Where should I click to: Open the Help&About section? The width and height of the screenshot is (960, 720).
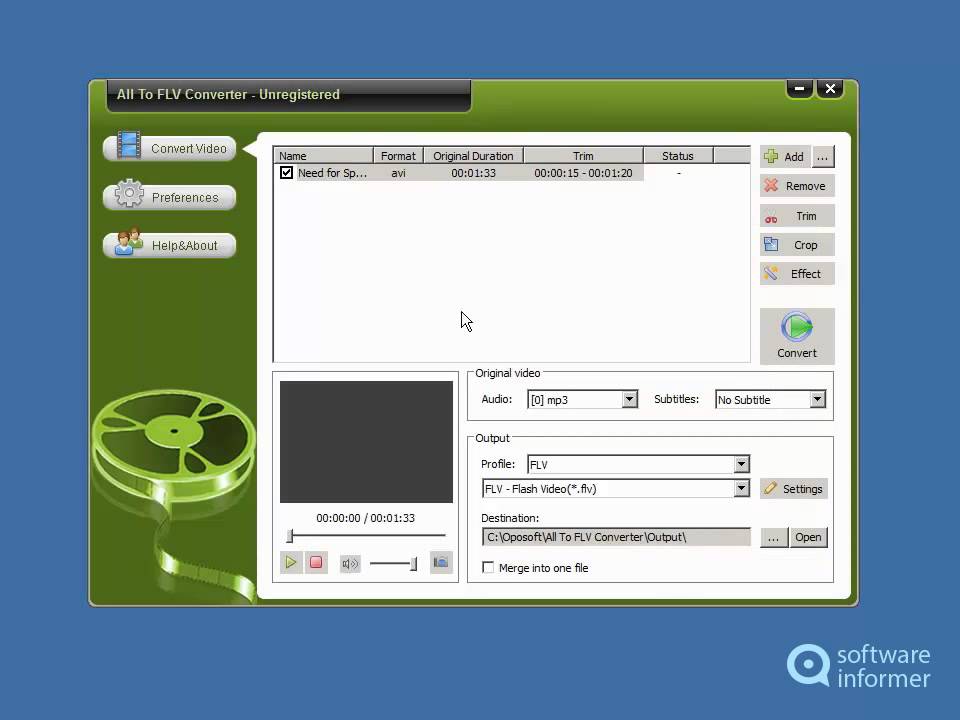tap(170, 245)
